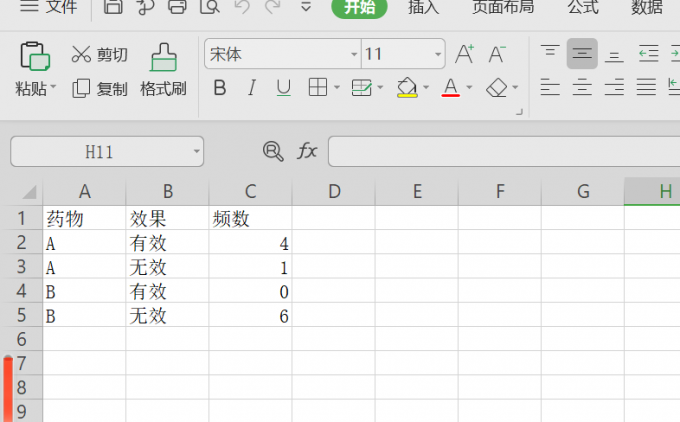Screen dimensions: 680x422
Task: Click cell C4 with value 0
Action: tap(250, 291)
